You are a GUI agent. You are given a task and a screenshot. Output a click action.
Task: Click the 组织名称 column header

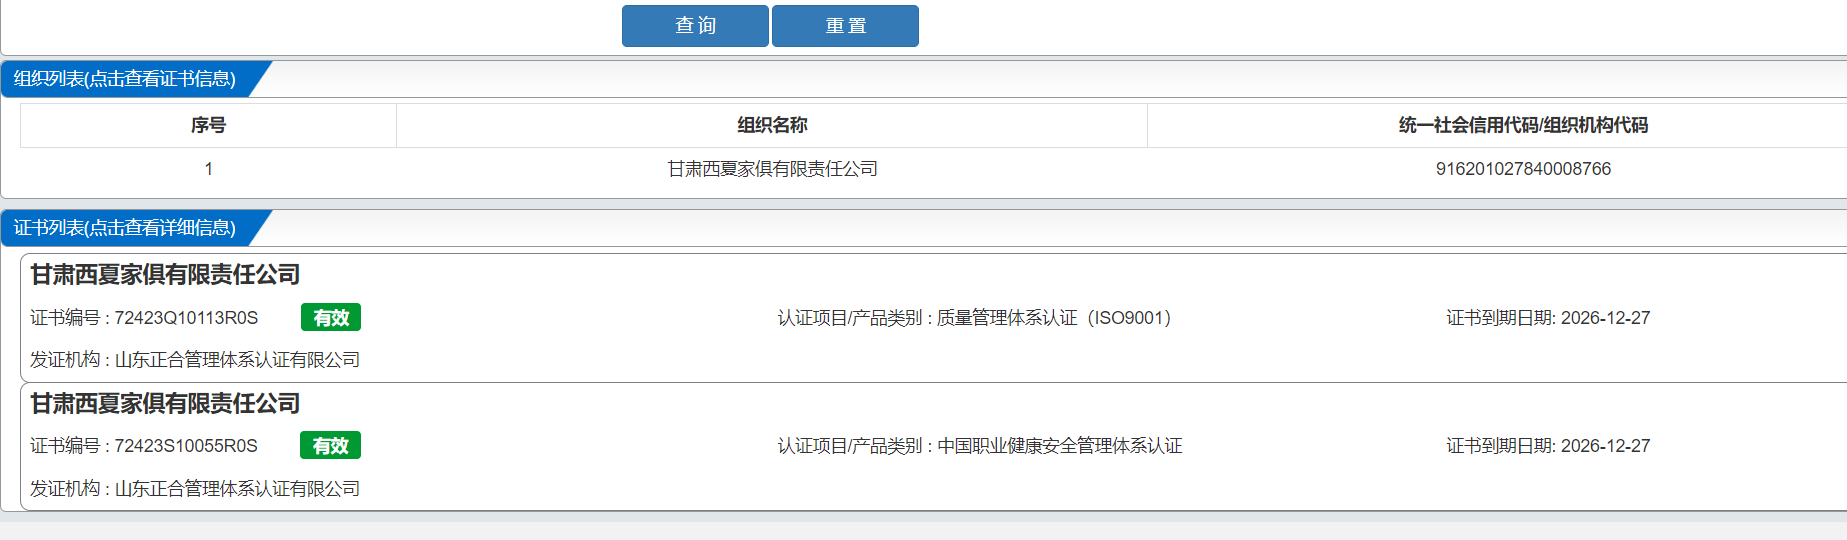(x=772, y=125)
